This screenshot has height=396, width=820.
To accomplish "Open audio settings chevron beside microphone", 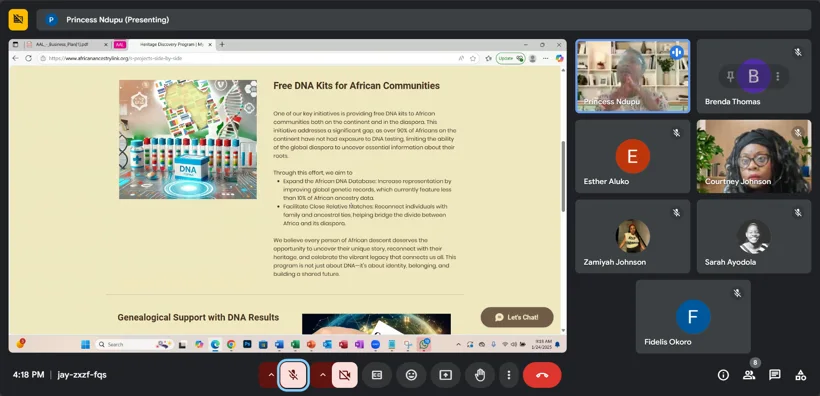I will 270,375.
